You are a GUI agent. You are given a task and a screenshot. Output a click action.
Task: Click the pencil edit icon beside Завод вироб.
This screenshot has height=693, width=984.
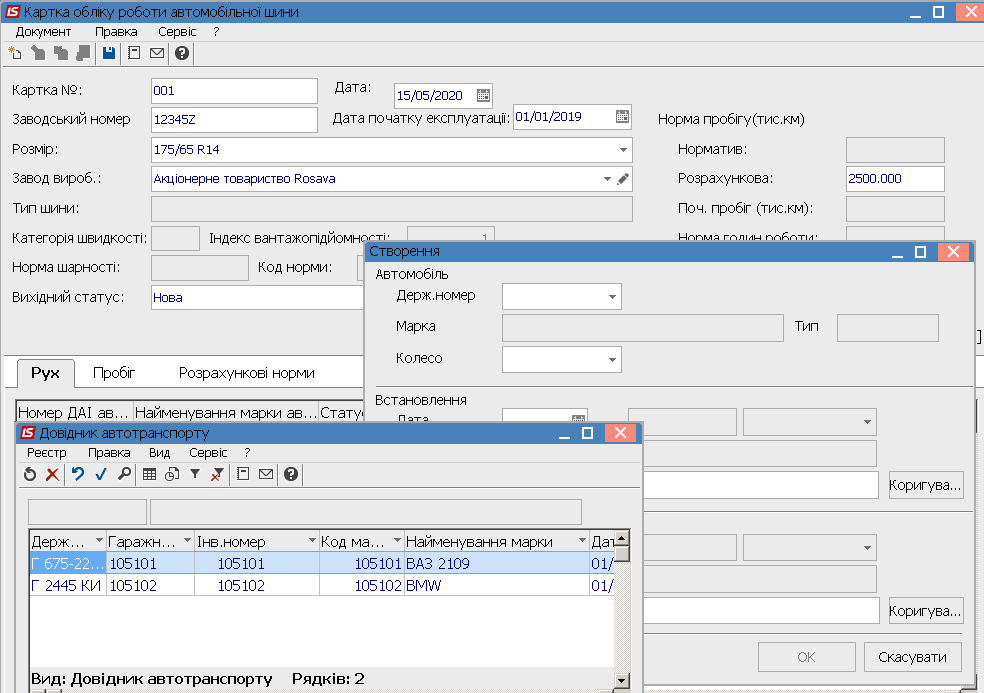pyautogui.click(x=623, y=179)
